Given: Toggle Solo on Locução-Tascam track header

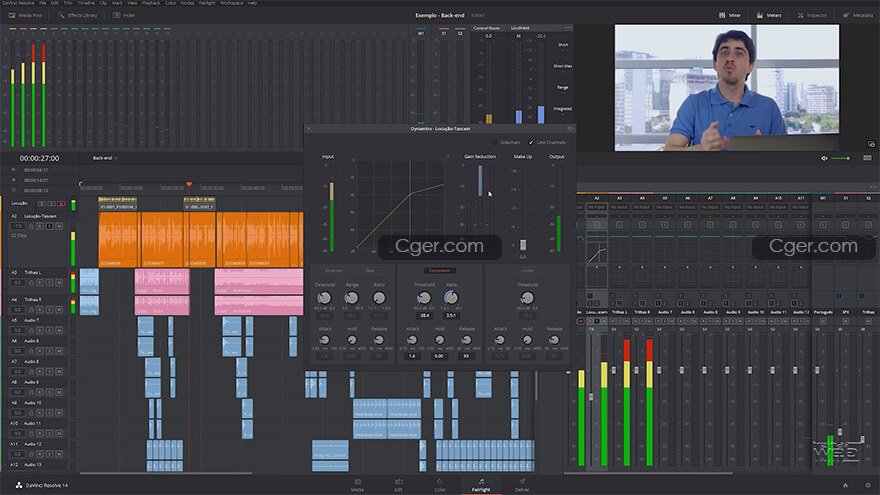Looking at the screenshot, I should pyautogui.click(x=49, y=226).
